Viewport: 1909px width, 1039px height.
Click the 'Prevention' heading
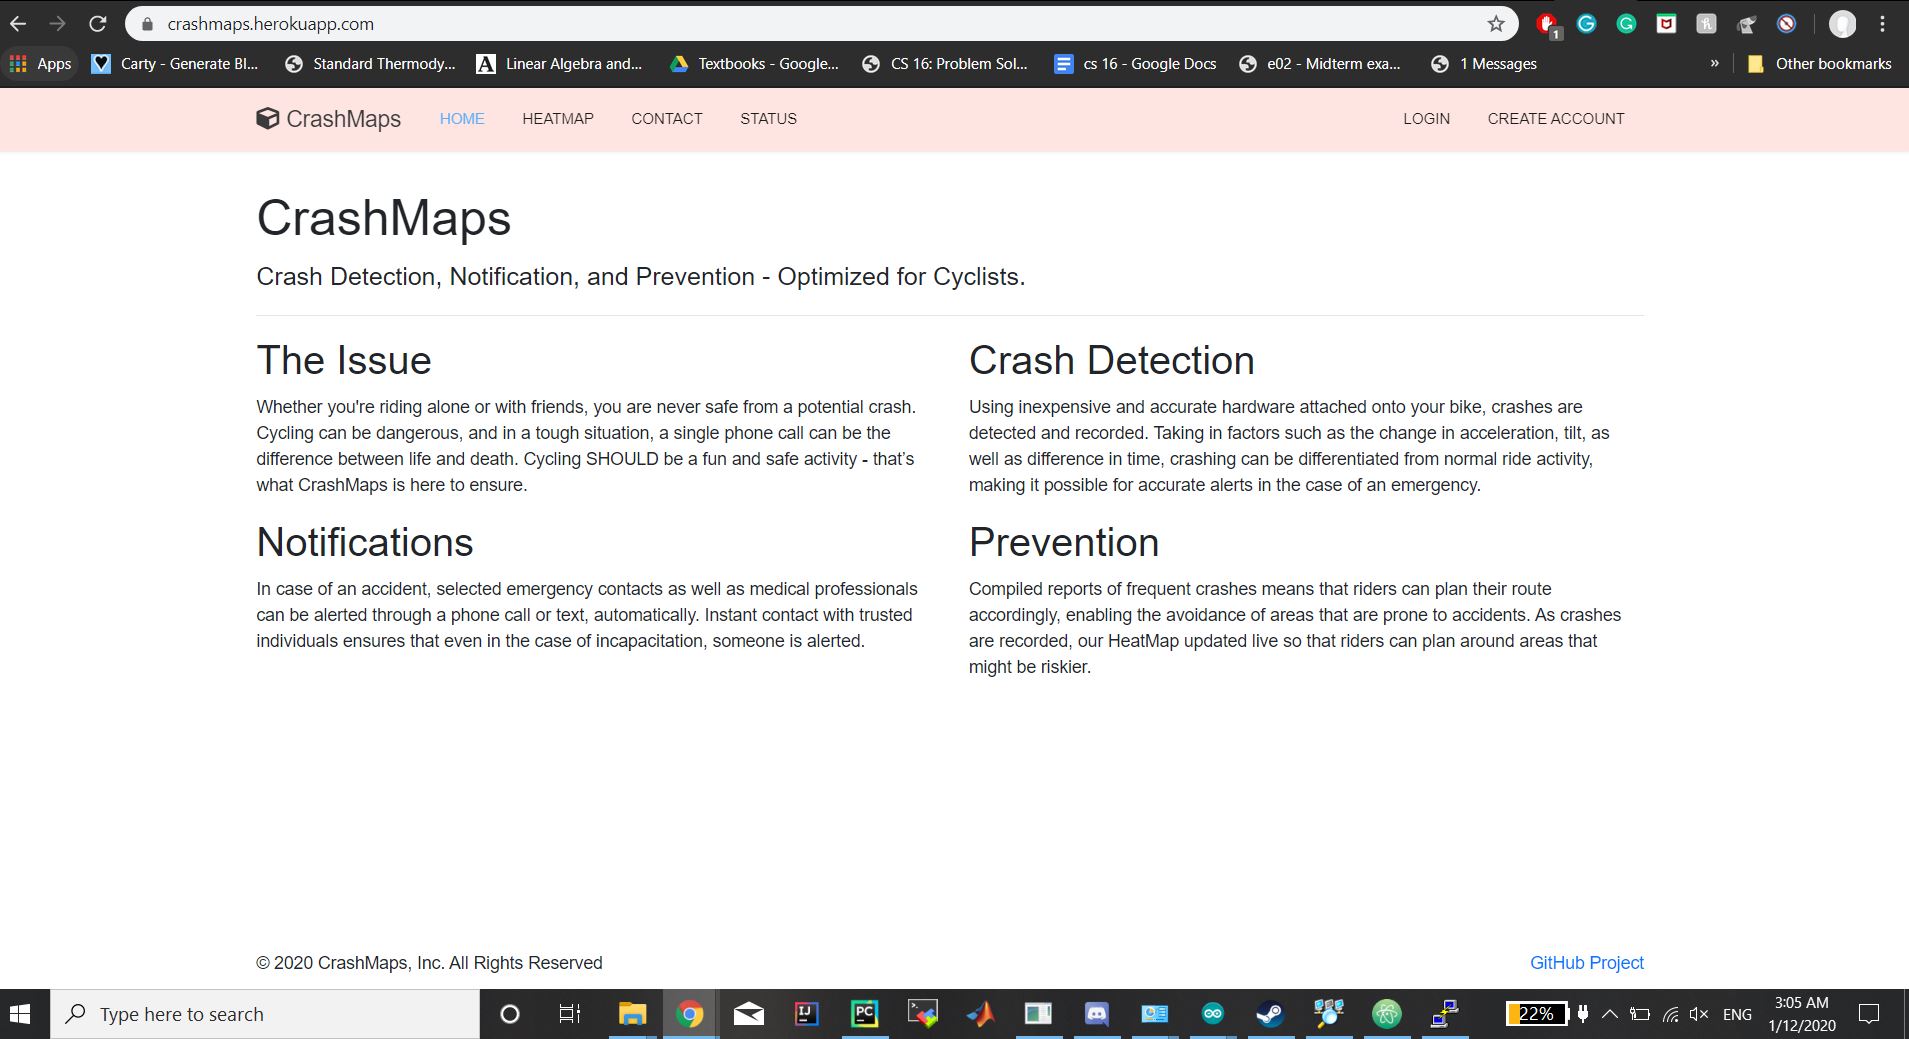1064,542
